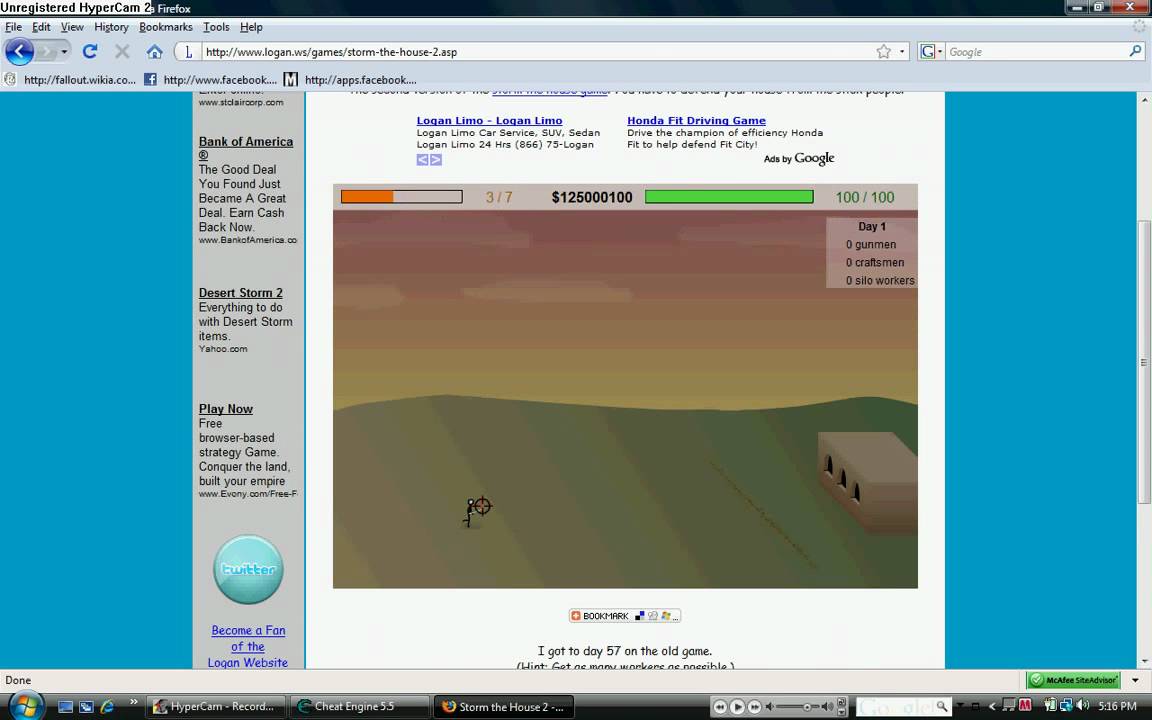Click the Honda Fit Driving Game ad link
Viewport: 1152px width, 720px height.
click(696, 120)
